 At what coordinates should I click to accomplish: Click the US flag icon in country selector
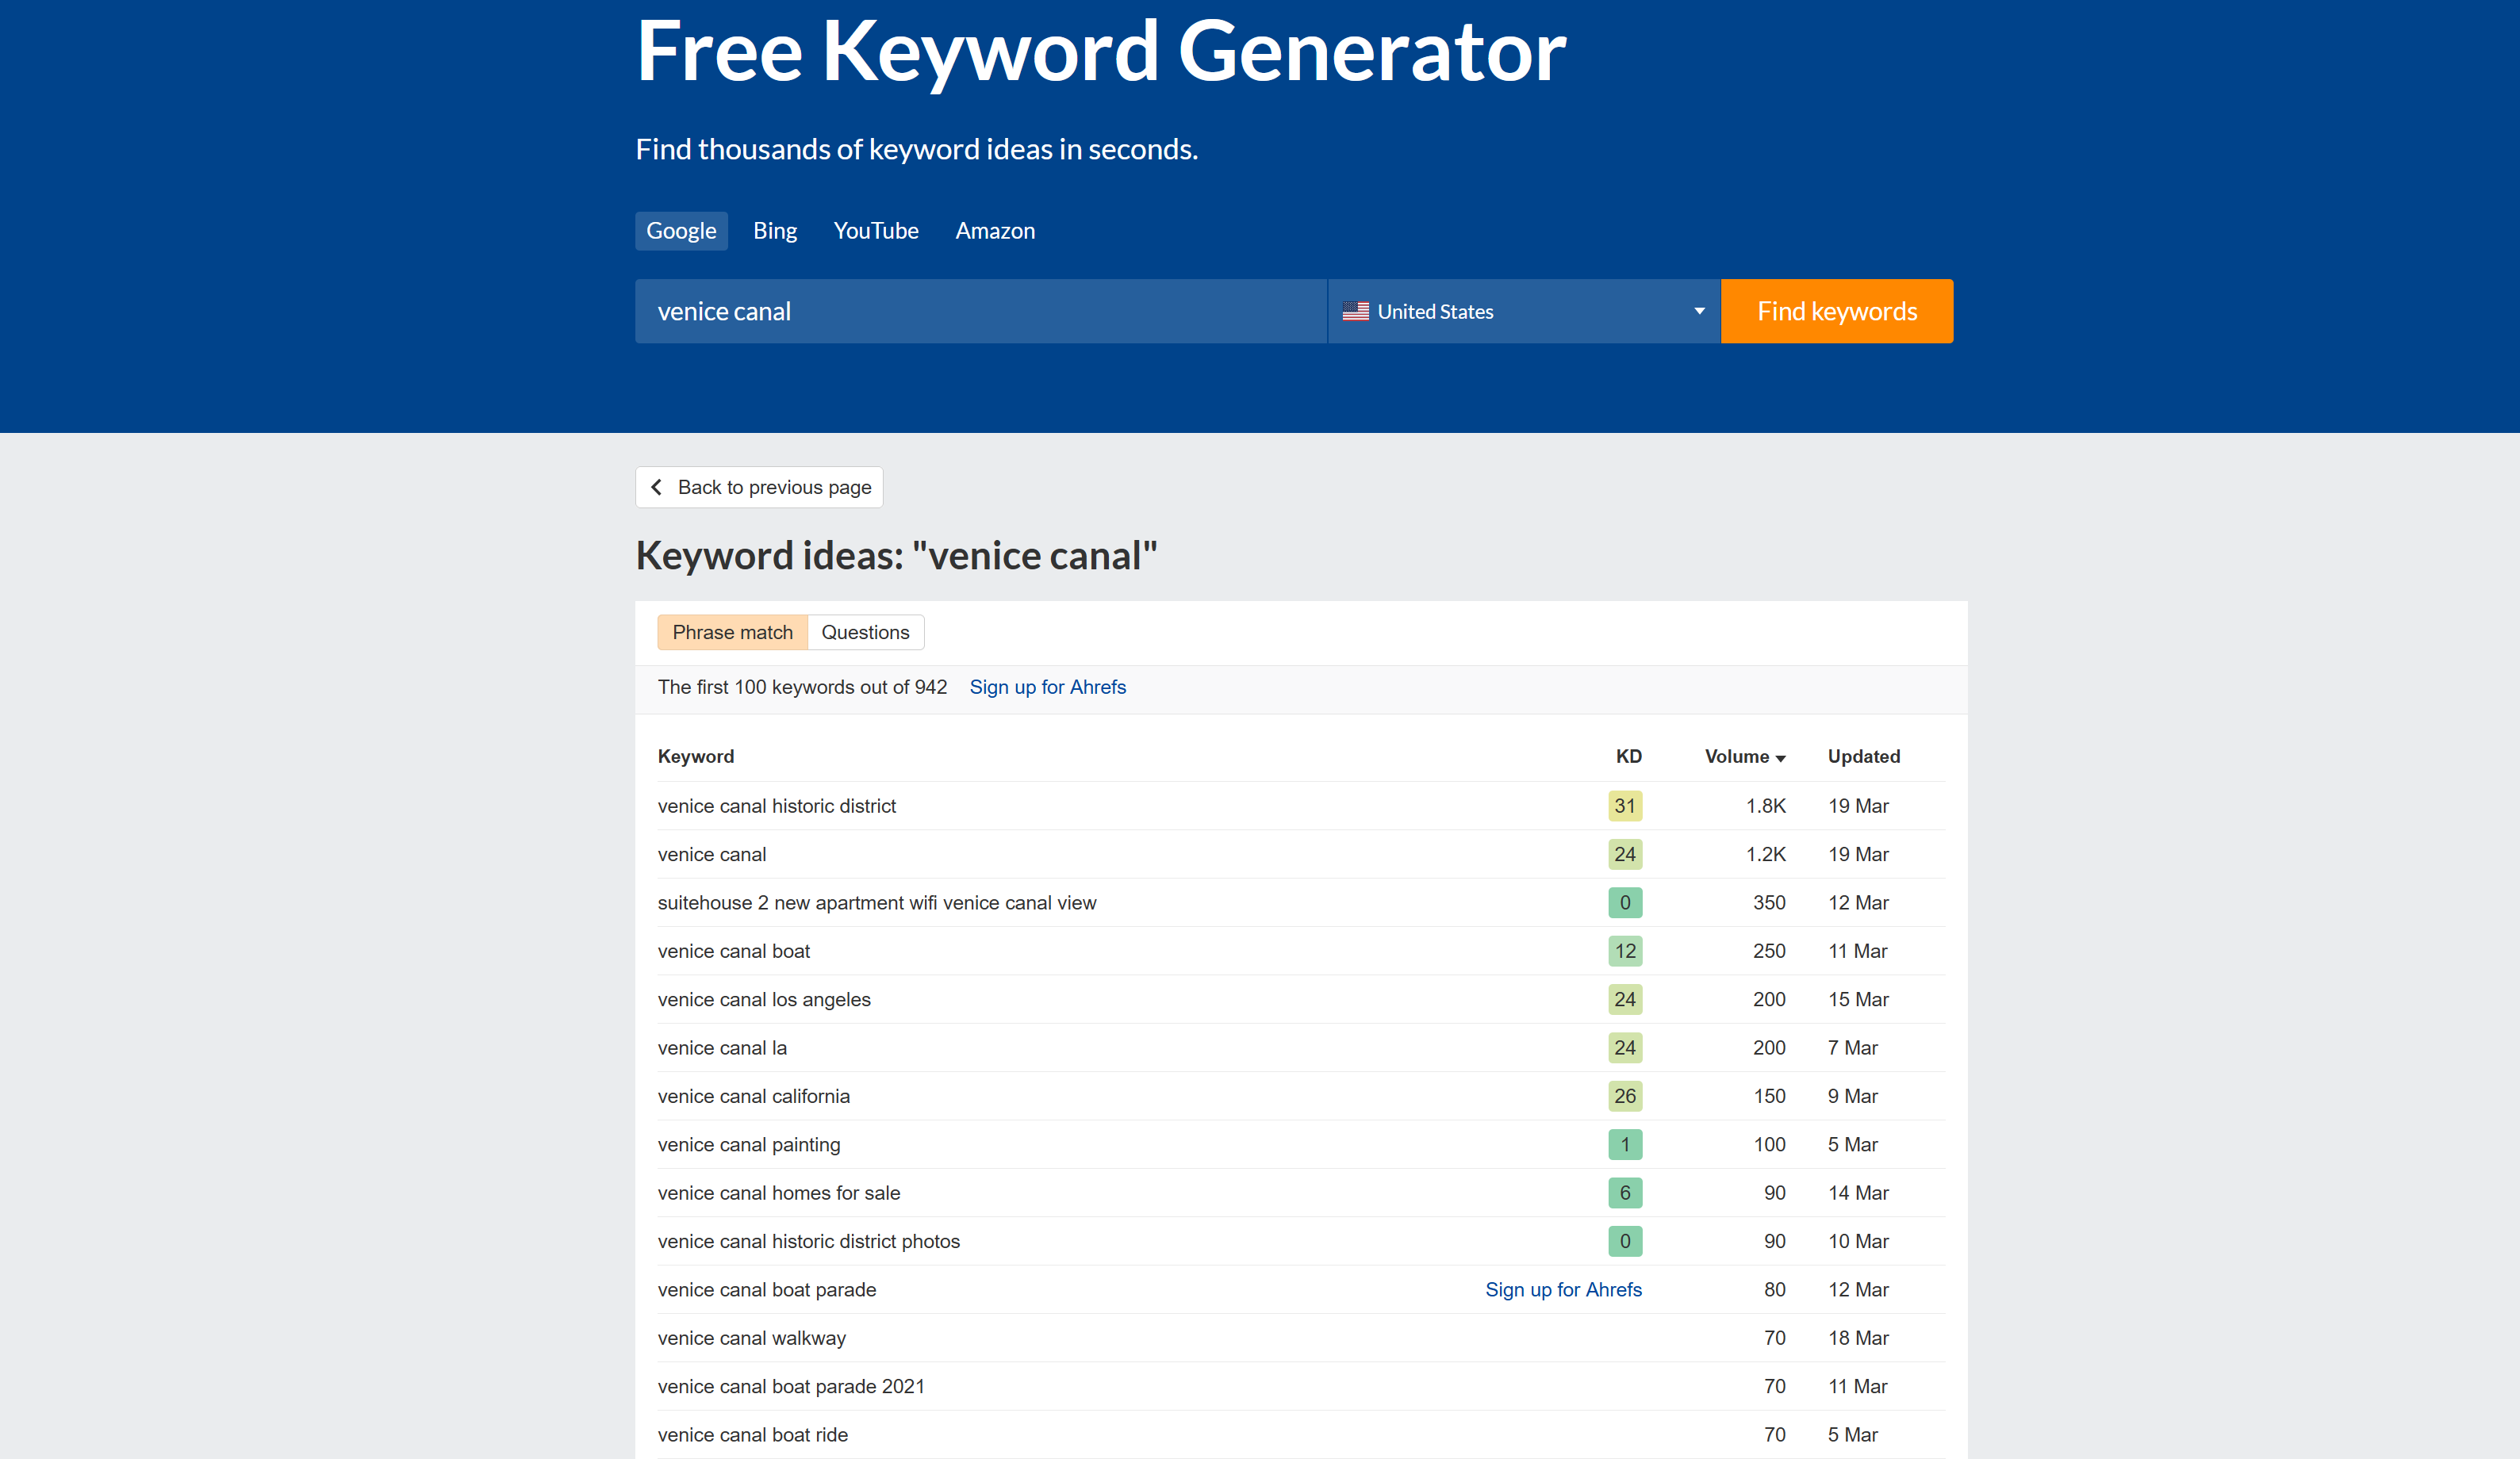click(1357, 311)
